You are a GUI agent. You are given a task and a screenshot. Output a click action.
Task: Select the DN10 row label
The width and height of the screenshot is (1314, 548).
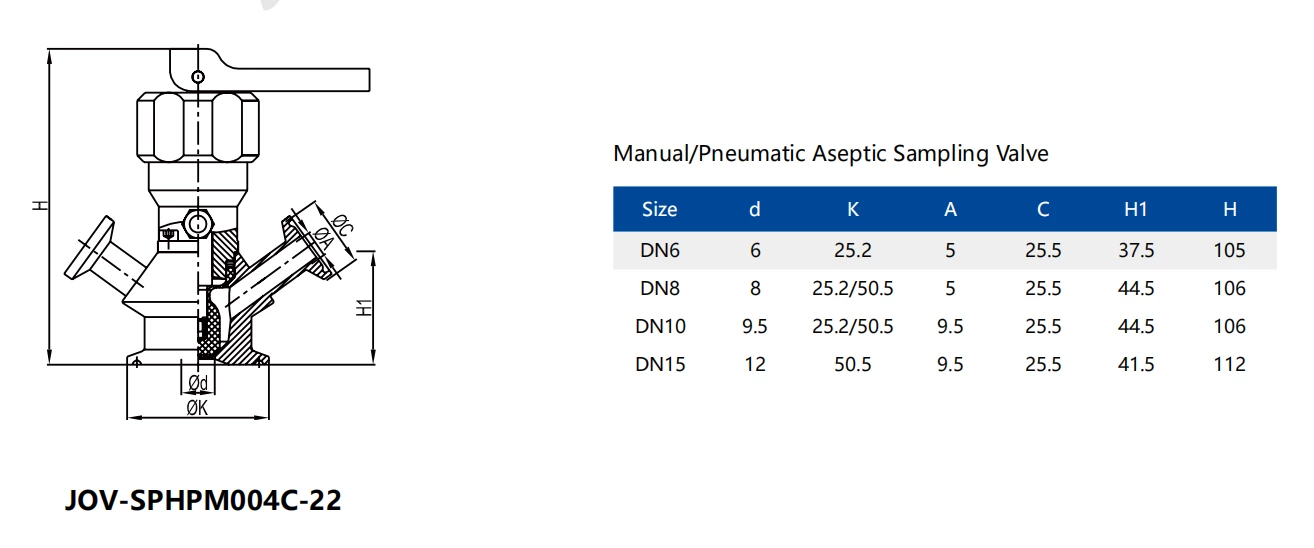point(660,326)
